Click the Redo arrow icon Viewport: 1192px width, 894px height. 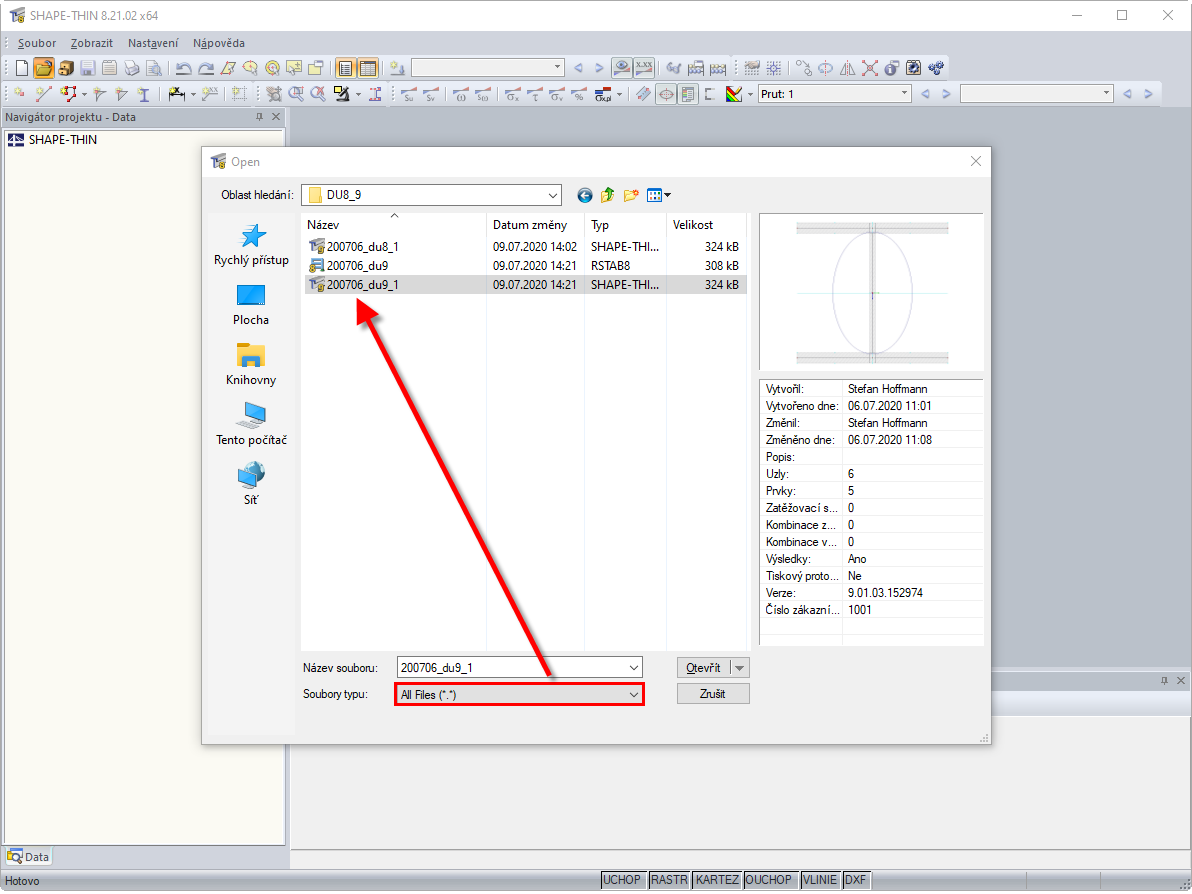coord(205,68)
